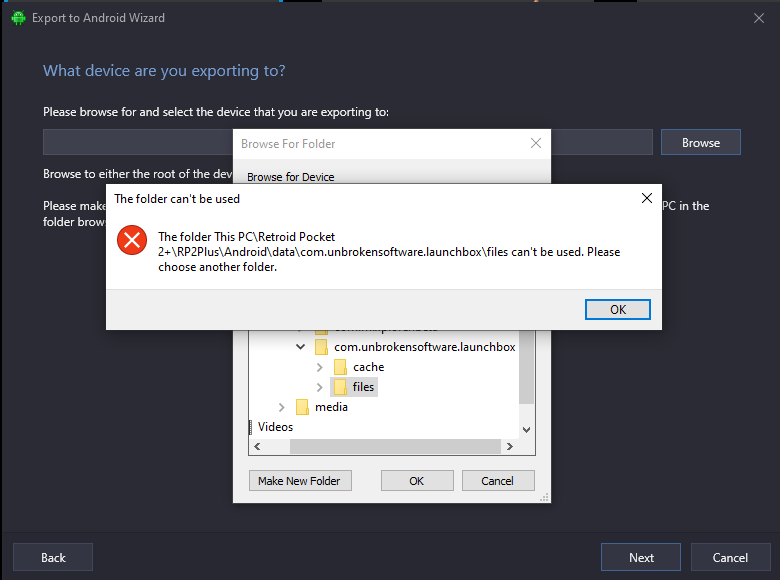
Task: Select the cache folder
Action: (369, 367)
